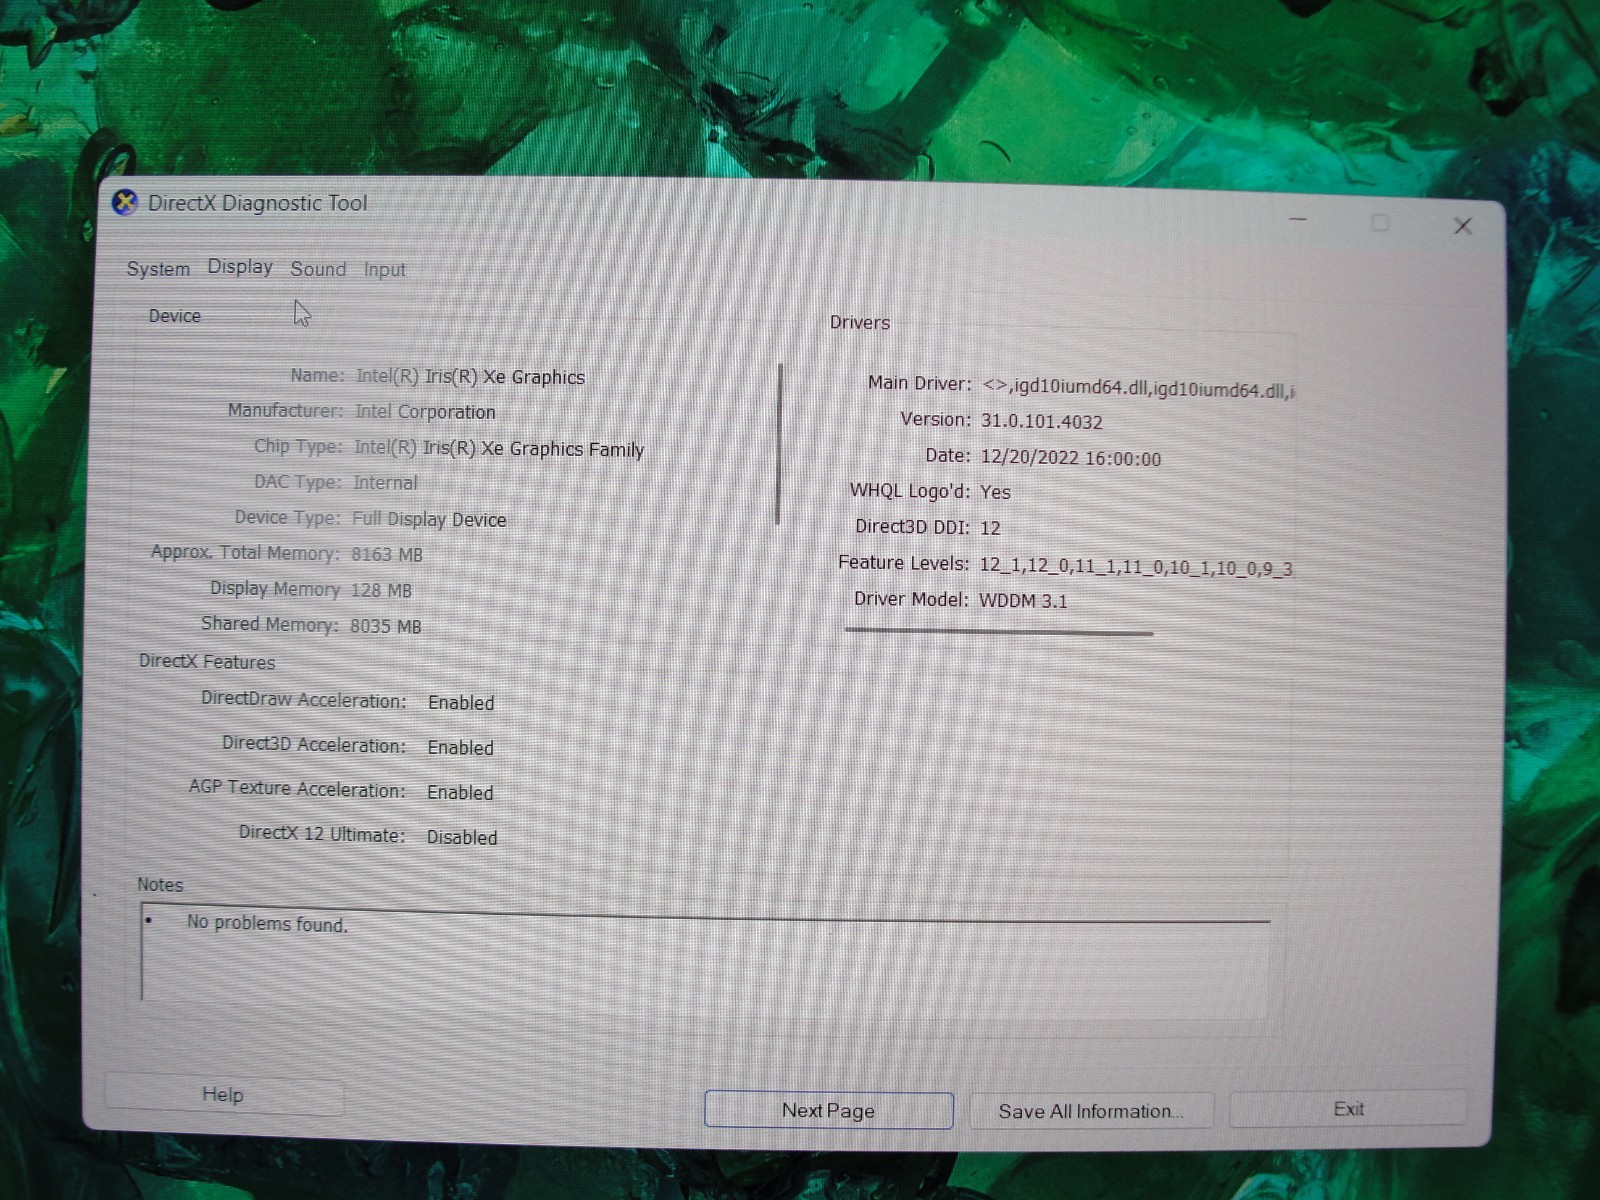The width and height of the screenshot is (1600, 1200).
Task: Select the device name Intel(R) Iris(R) Xe Graphics
Action: click(x=470, y=377)
